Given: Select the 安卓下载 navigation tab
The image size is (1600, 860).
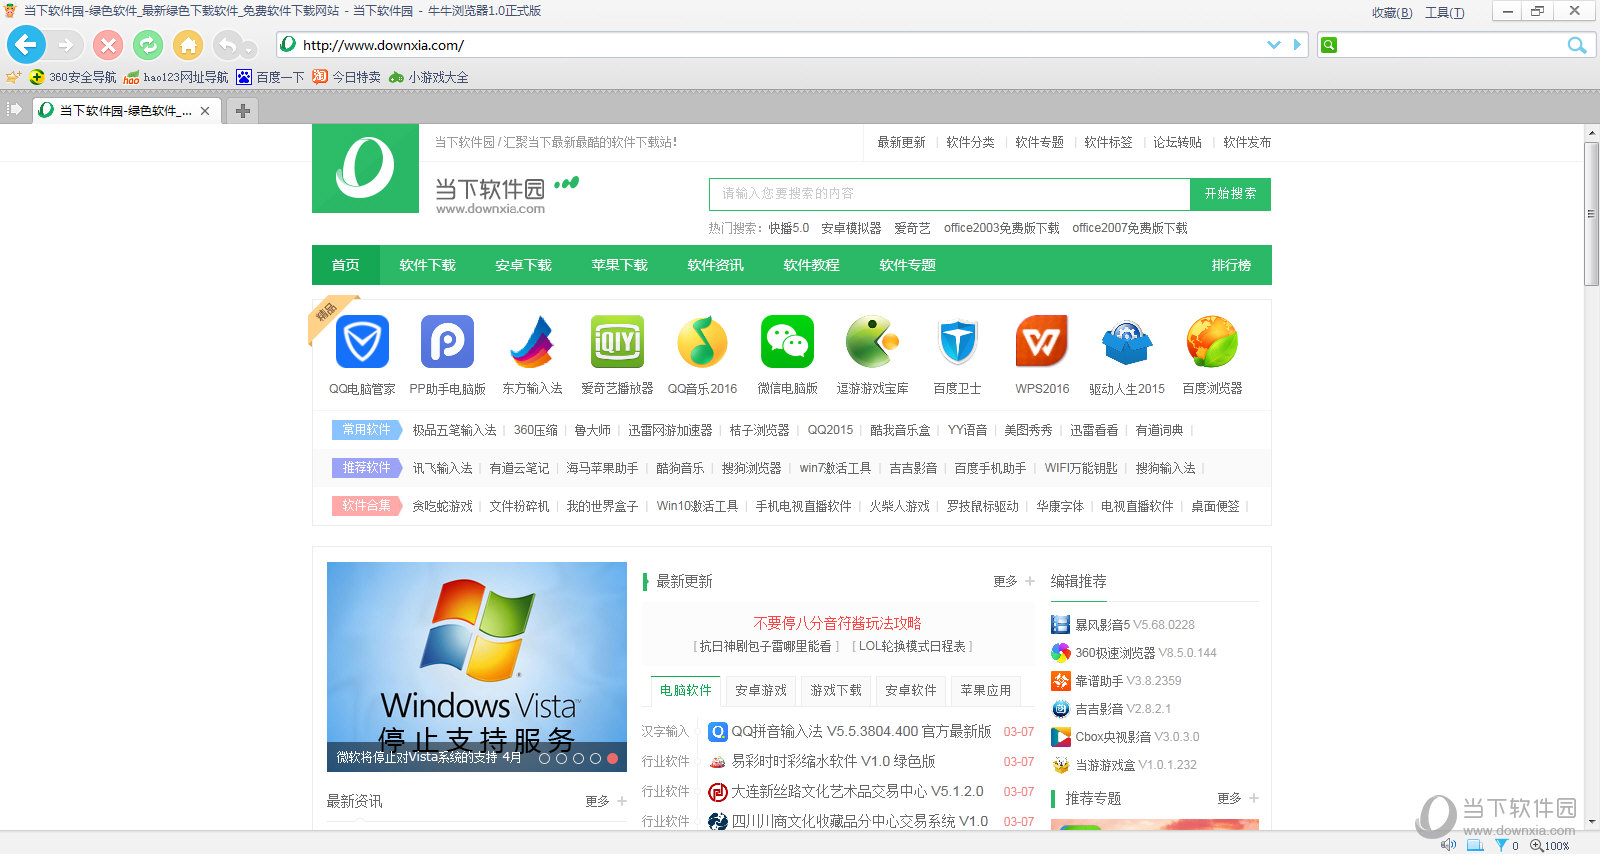Looking at the screenshot, I should click(x=523, y=265).
